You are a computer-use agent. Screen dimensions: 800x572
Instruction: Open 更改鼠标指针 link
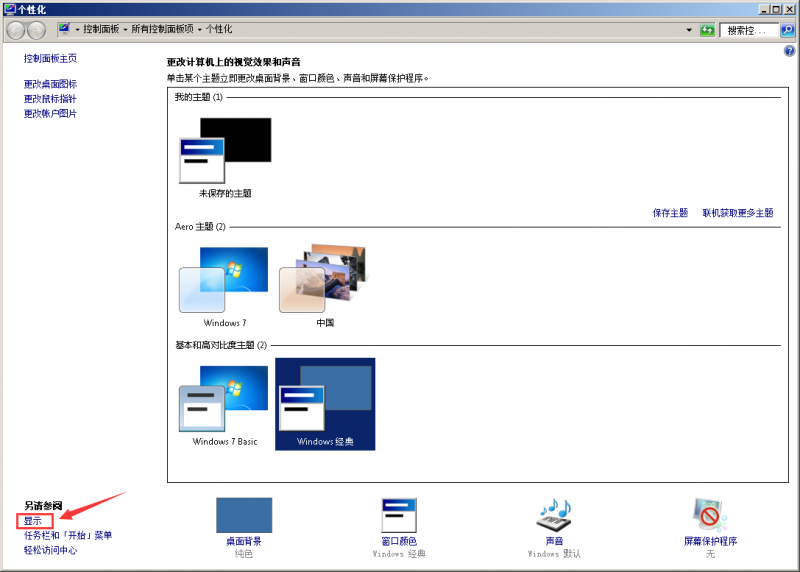point(50,98)
